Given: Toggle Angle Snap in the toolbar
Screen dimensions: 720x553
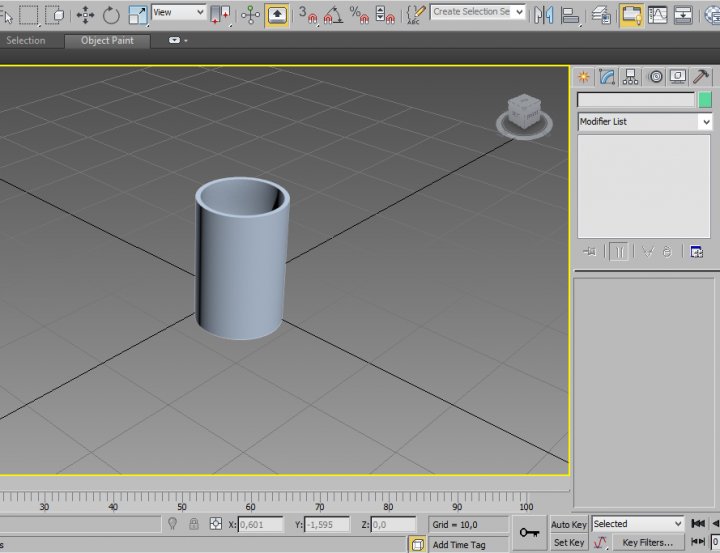Looking at the screenshot, I should click(x=332, y=14).
